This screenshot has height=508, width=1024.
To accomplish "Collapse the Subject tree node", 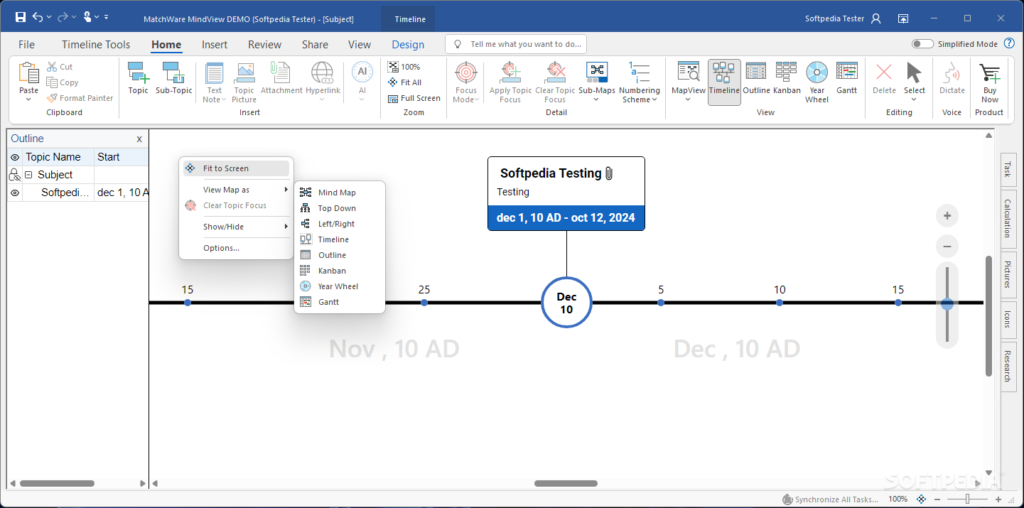I will pyautogui.click(x=29, y=175).
